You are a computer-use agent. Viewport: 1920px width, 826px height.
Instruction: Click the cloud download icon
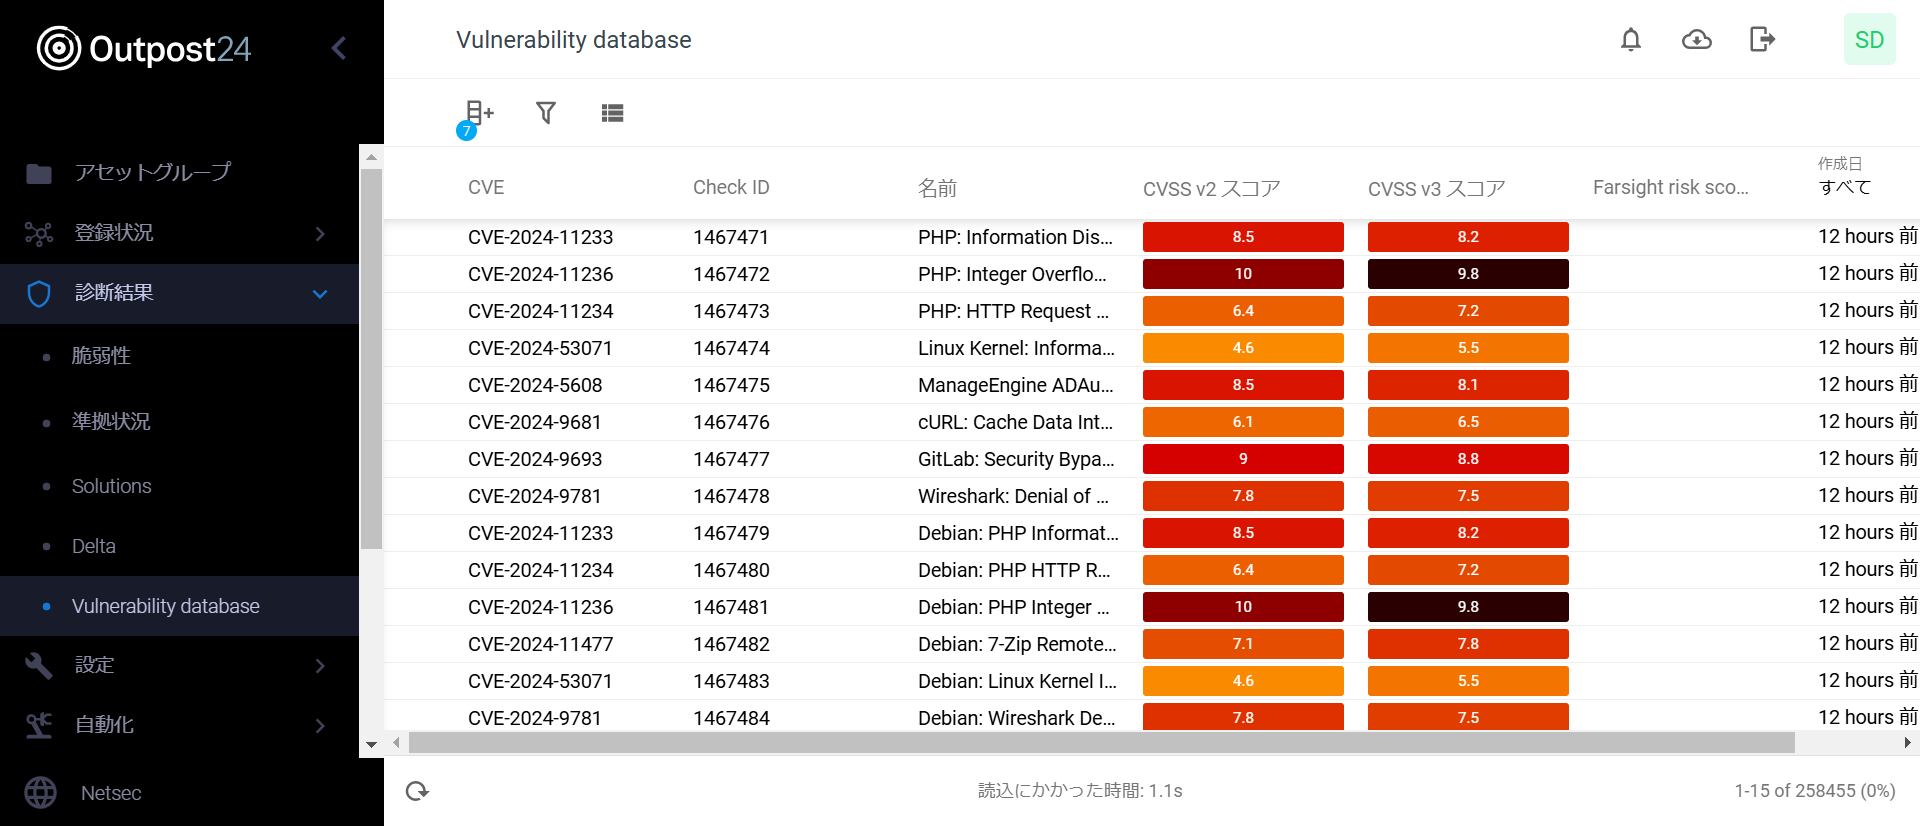click(1697, 40)
